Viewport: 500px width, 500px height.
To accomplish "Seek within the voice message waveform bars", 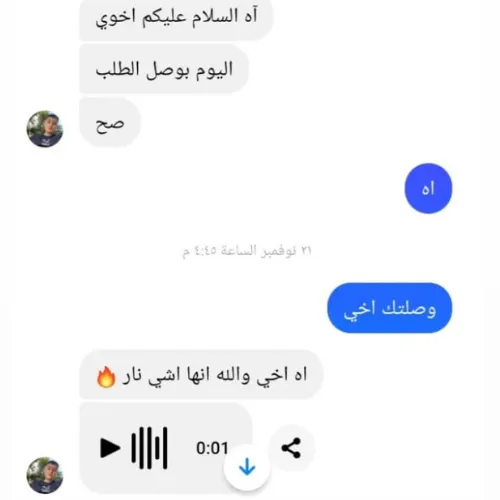I will [149, 448].
